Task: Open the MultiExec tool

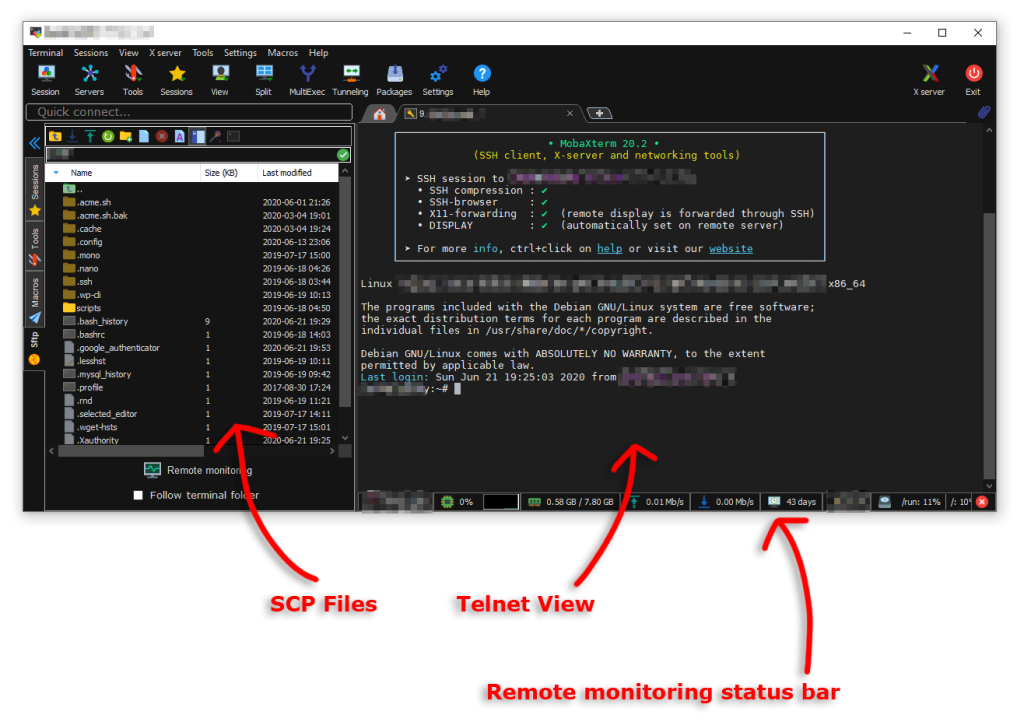Action: pos(307,80)
